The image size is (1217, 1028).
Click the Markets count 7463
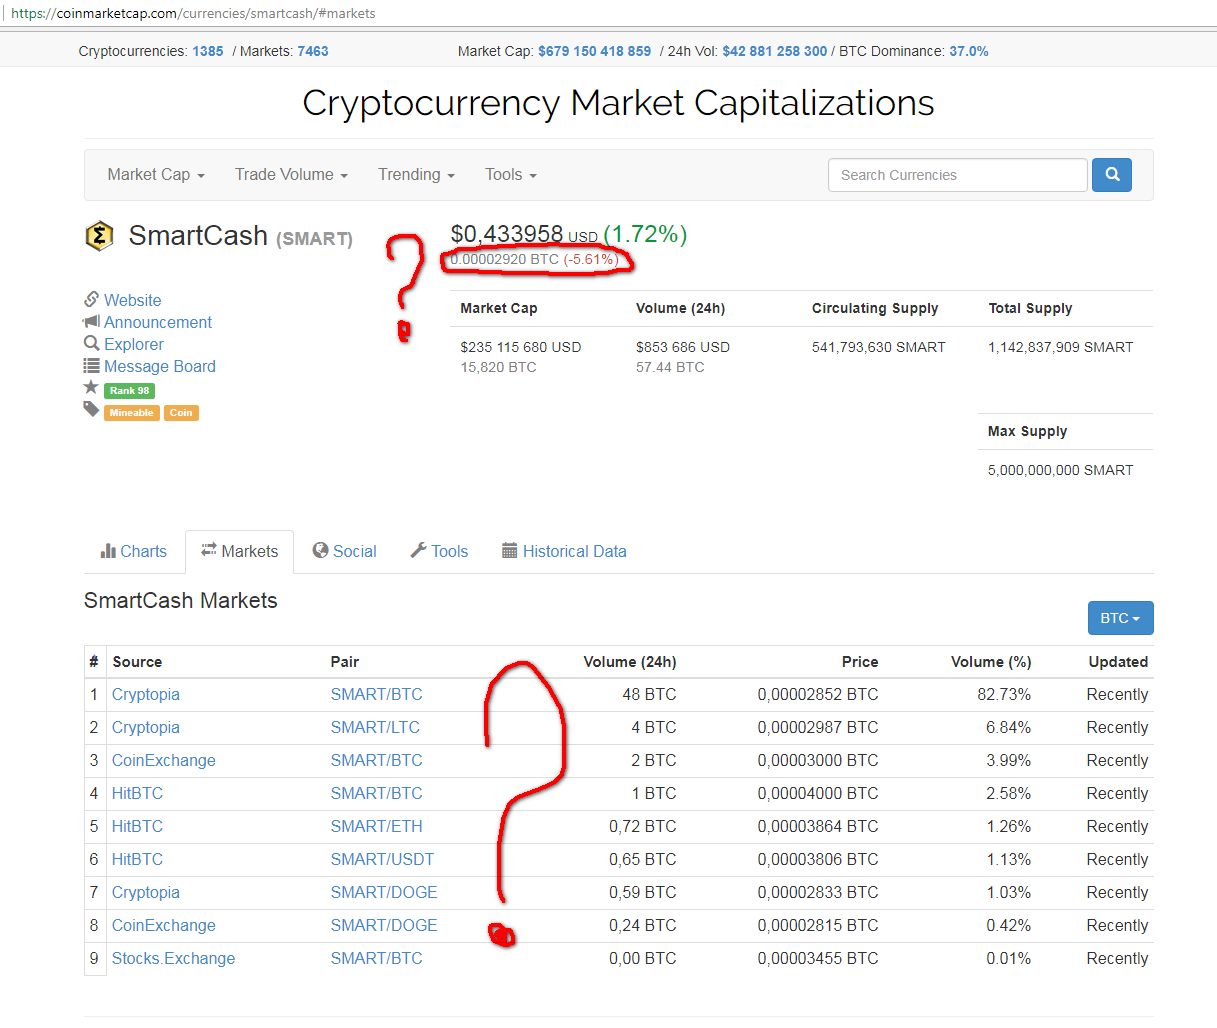pyautogui.click(x=313, y=51)
